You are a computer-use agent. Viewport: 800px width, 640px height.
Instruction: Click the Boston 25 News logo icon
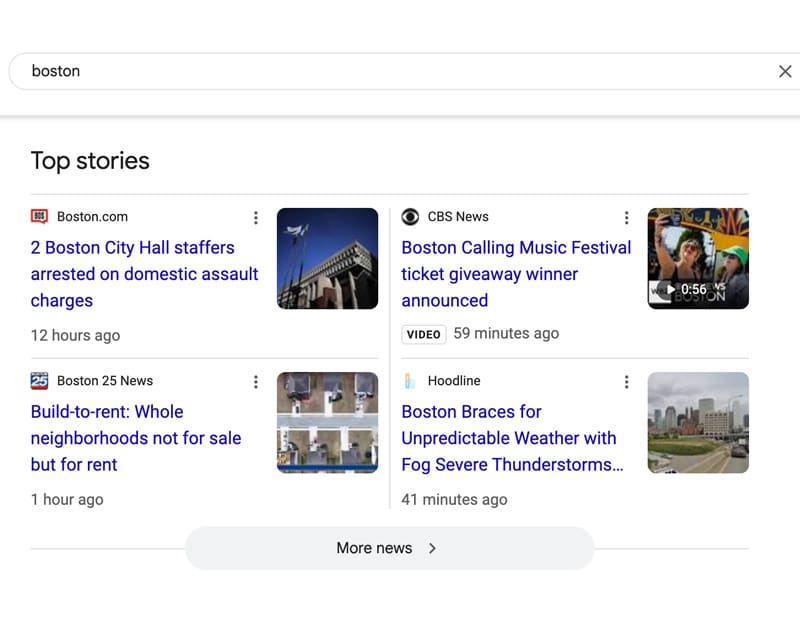click(39, 381)
